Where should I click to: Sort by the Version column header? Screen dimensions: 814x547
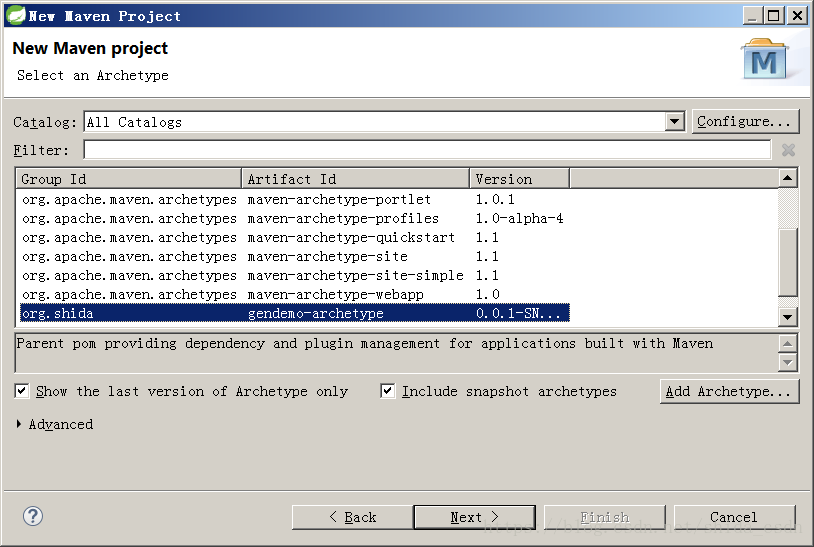click(x=520, y=179)
